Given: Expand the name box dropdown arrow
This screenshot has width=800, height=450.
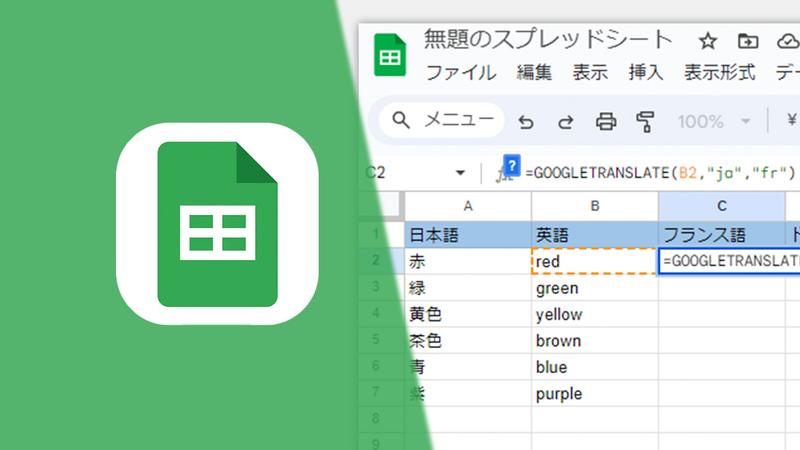Looking at the screenshot, I should click(460, 173).
